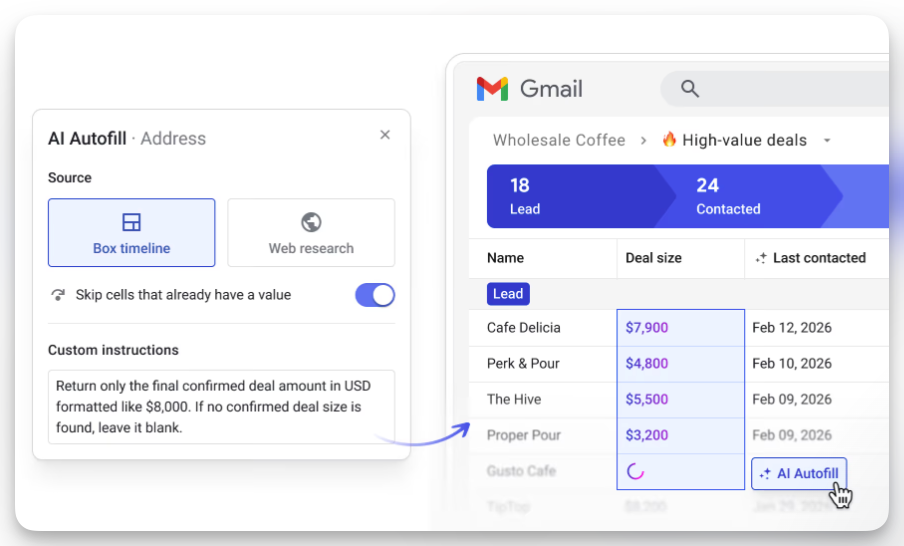Select Box timeline as source
904x546 pixels.
(x=131, y=232)
